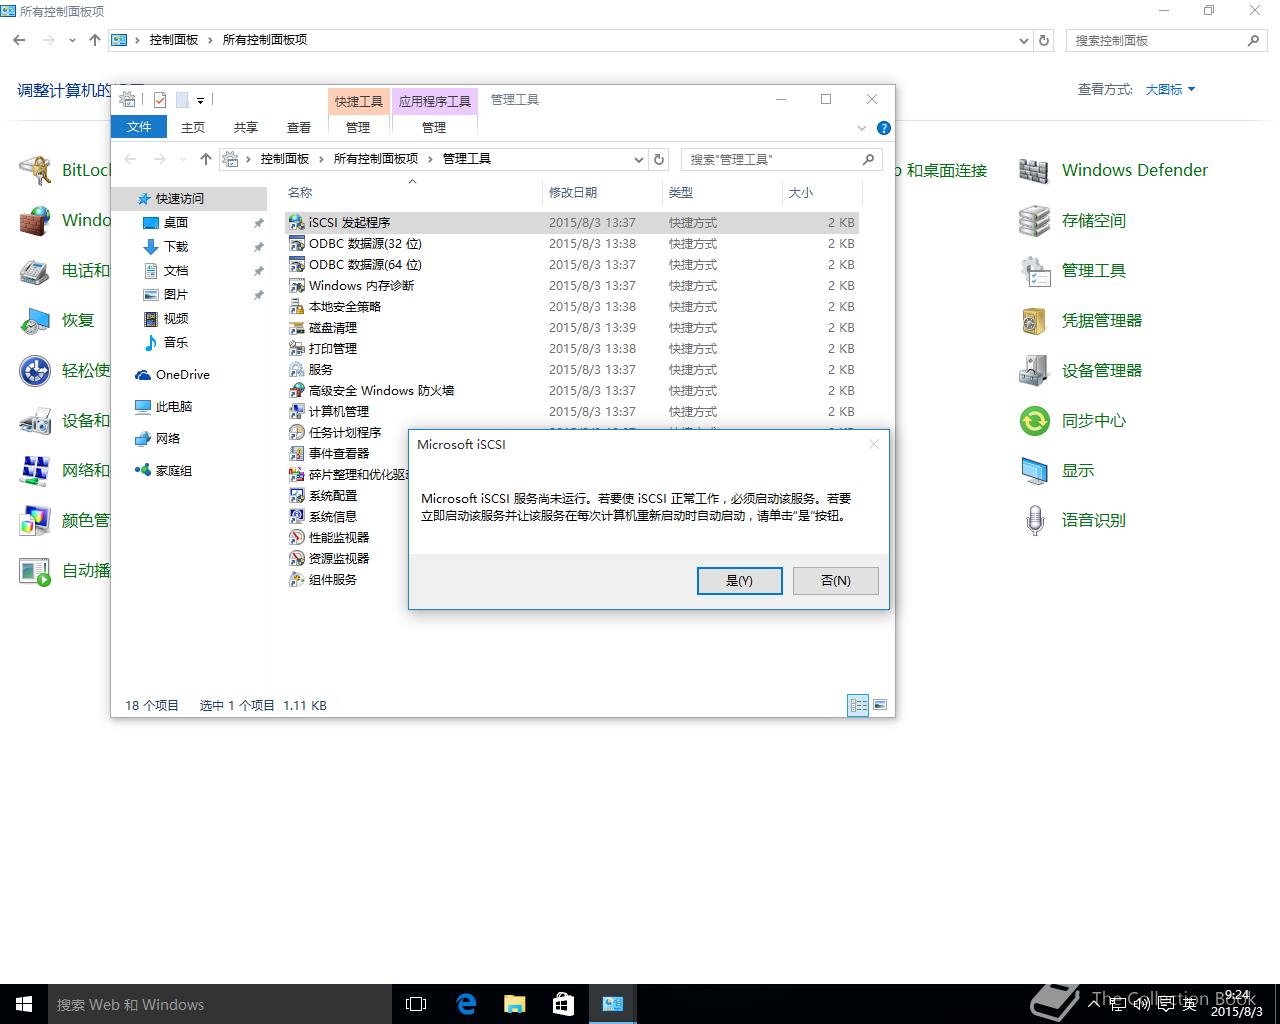Viewport: 1280px width, 1024px height.
Task: Select 事件查看器 icon
Action: (x=296, y=453)
